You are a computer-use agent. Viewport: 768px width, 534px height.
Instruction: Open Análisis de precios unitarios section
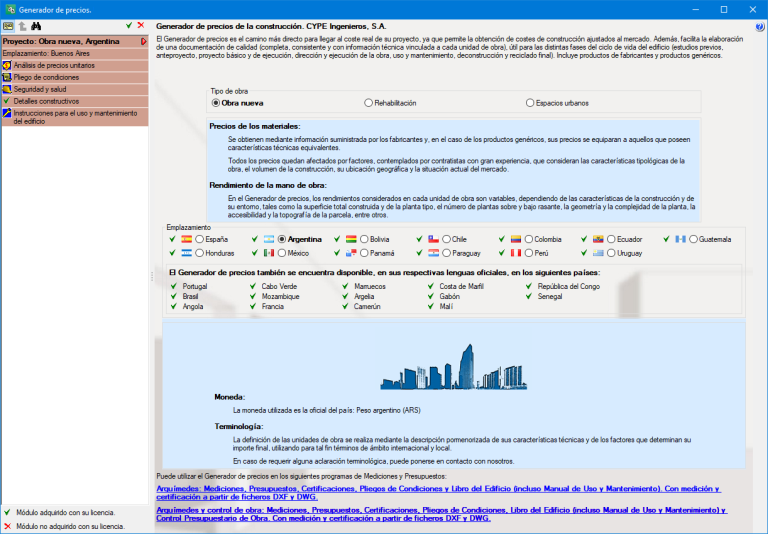click(x=75, y=65)
